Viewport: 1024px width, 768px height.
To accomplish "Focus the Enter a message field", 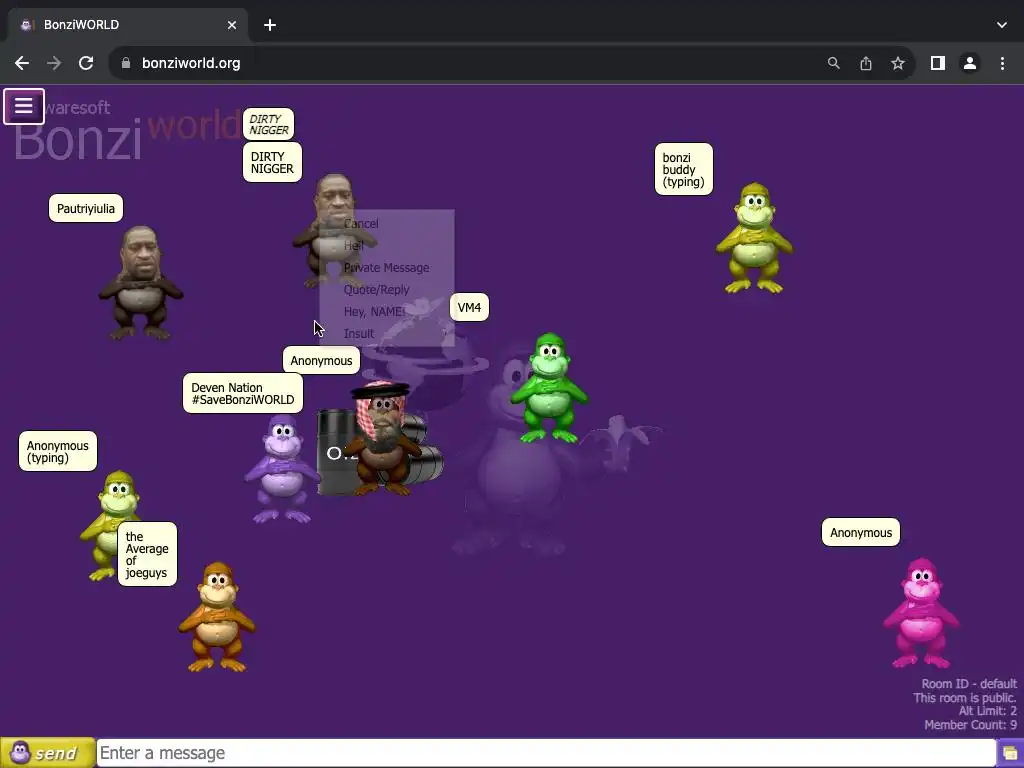I will click(547, 753).
